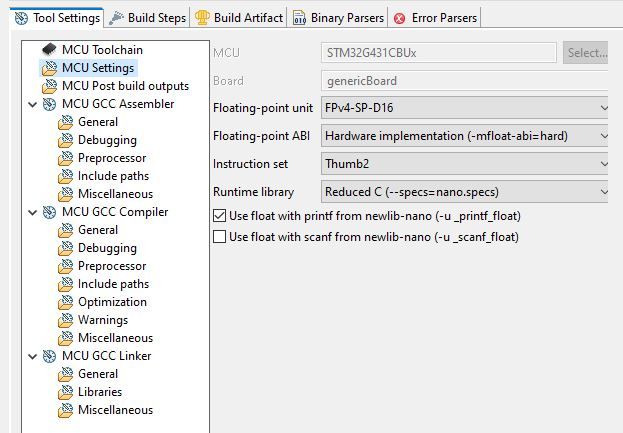Viewport: 623px width, 433px height.
Task: Click the MCU Post build outputs folder icon
Action: click(x=49, y=86)
